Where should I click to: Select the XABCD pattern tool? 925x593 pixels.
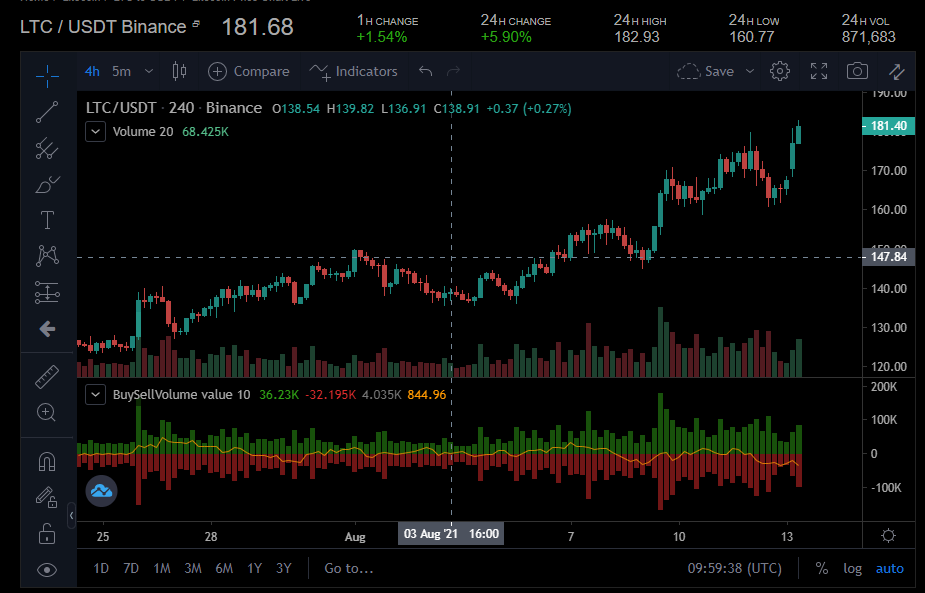pyautogui.click(x=47, y=255)
